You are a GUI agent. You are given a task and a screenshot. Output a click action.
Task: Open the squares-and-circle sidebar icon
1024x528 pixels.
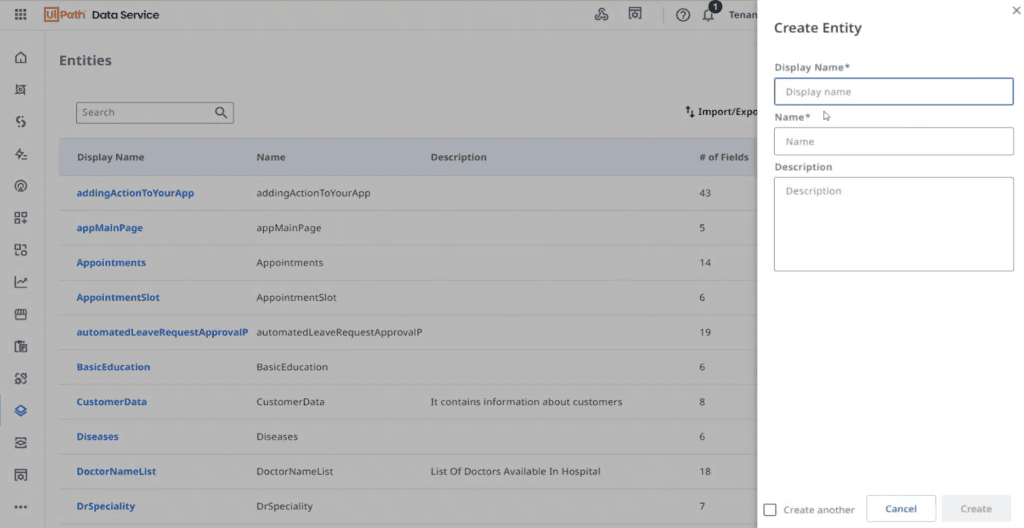pyautogui.click(x=21, y=250)
